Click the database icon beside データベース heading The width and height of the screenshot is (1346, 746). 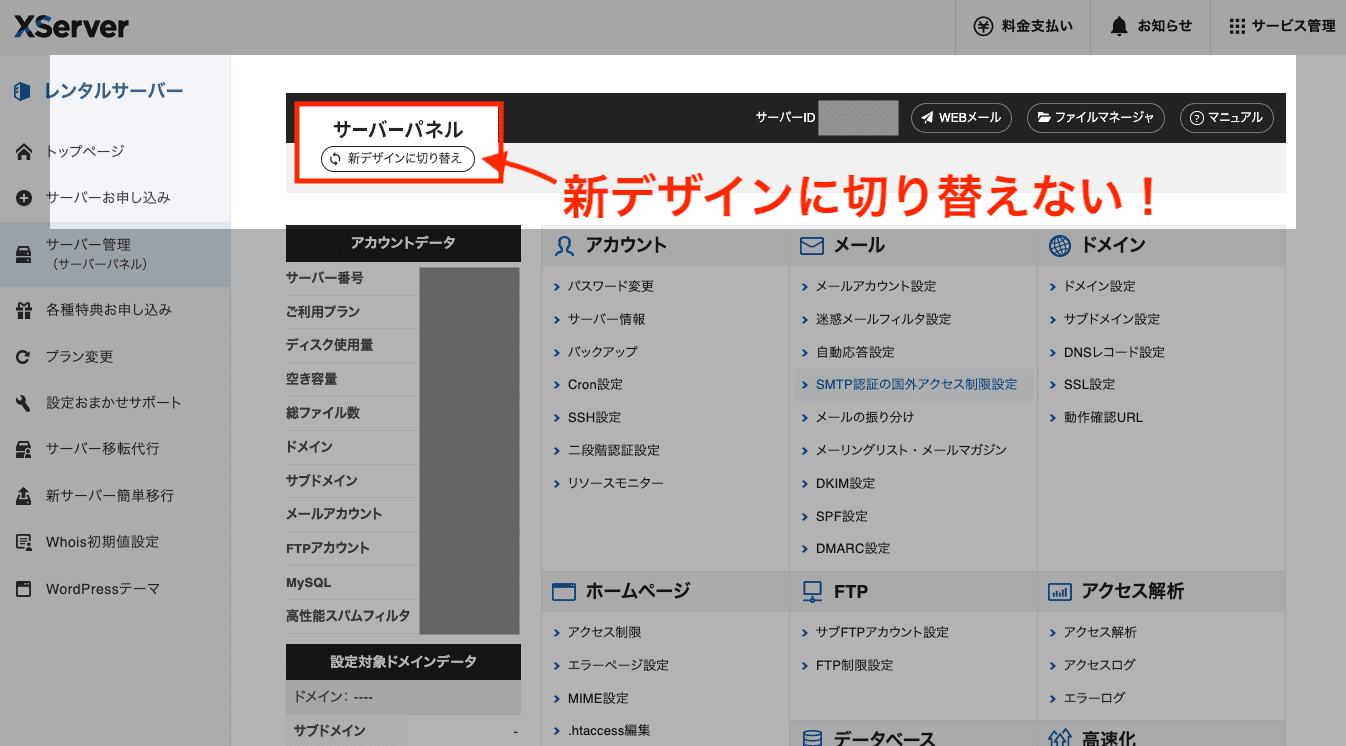click(x=812, y=739)
